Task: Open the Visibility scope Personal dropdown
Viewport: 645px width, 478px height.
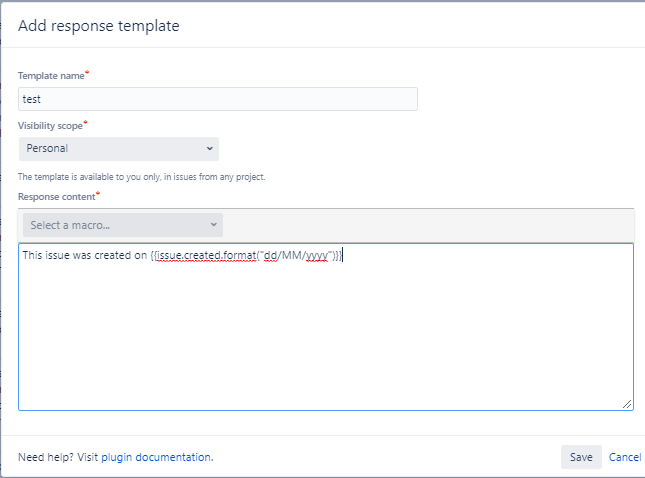Action: [118, 149]
